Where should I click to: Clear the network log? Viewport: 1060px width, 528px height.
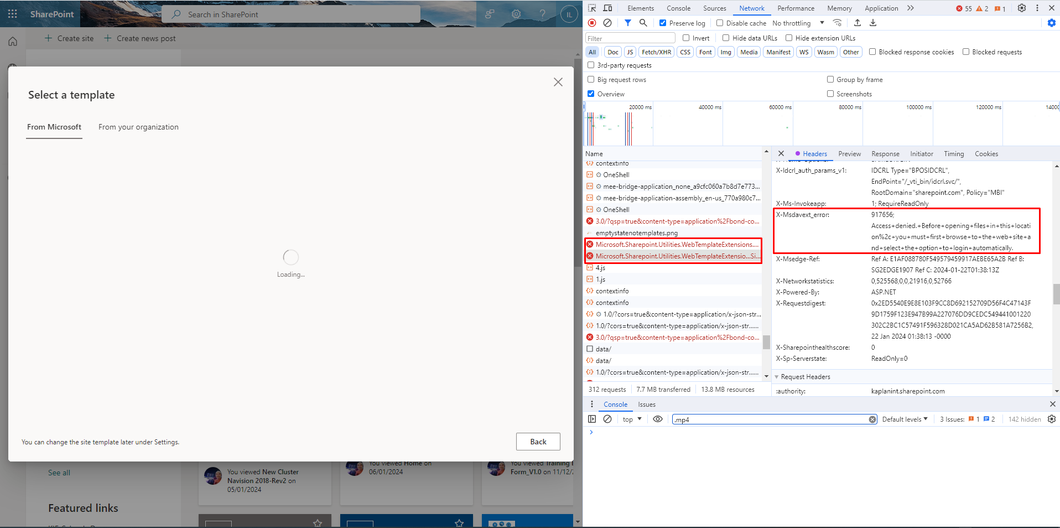pos(607,23)
